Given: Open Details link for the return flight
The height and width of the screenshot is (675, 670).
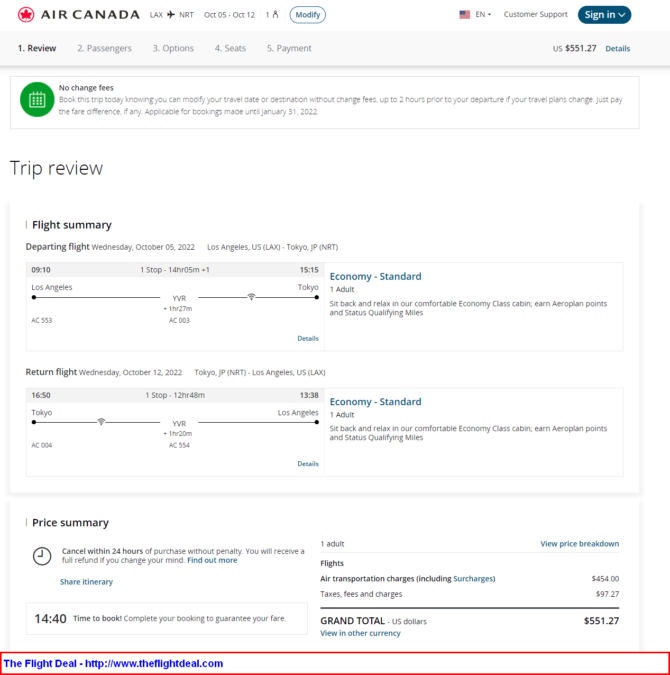Looking at the screenshot, I should (x=308, y=464).
